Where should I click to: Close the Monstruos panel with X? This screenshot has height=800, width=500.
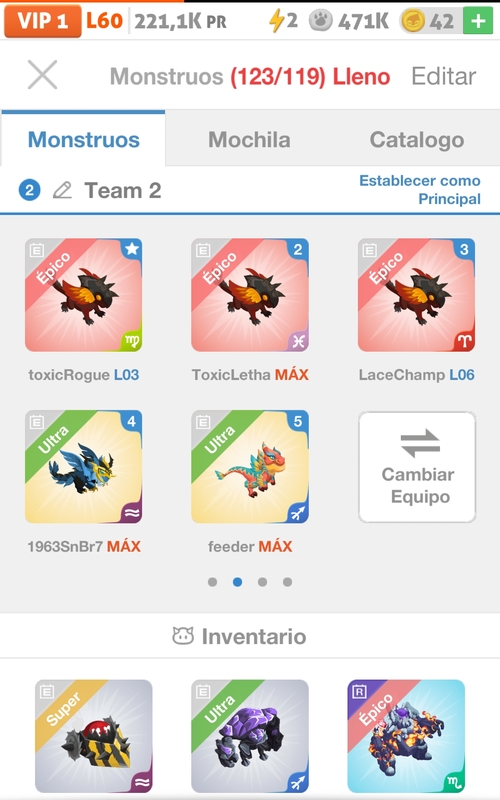pos(42,75)
